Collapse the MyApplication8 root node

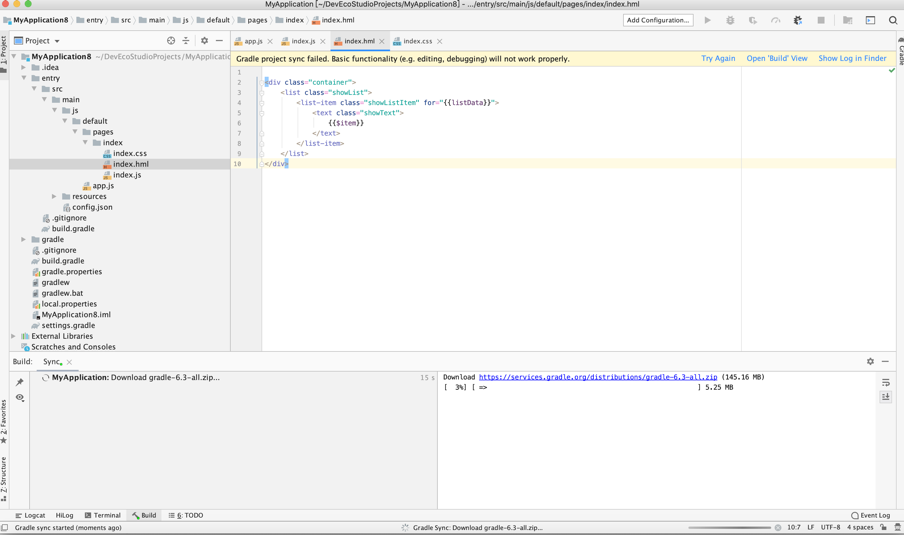pos(14,56)
